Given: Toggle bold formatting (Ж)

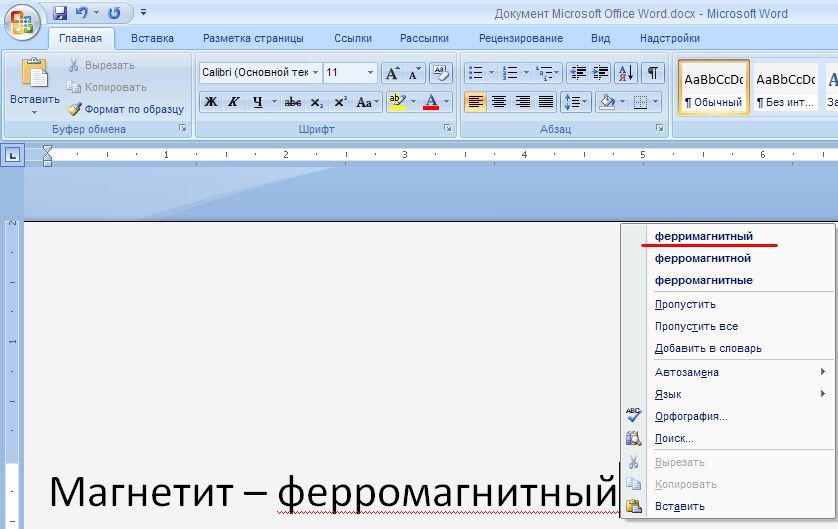Looking at the screenshot, I should coord(211,102).
